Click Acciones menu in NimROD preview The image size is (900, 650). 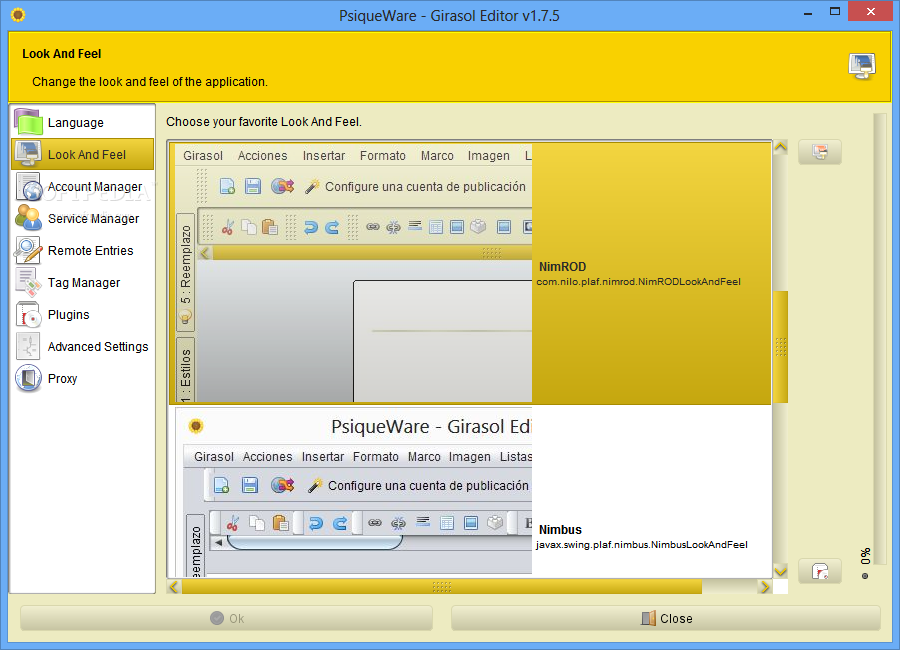(262, 156)
